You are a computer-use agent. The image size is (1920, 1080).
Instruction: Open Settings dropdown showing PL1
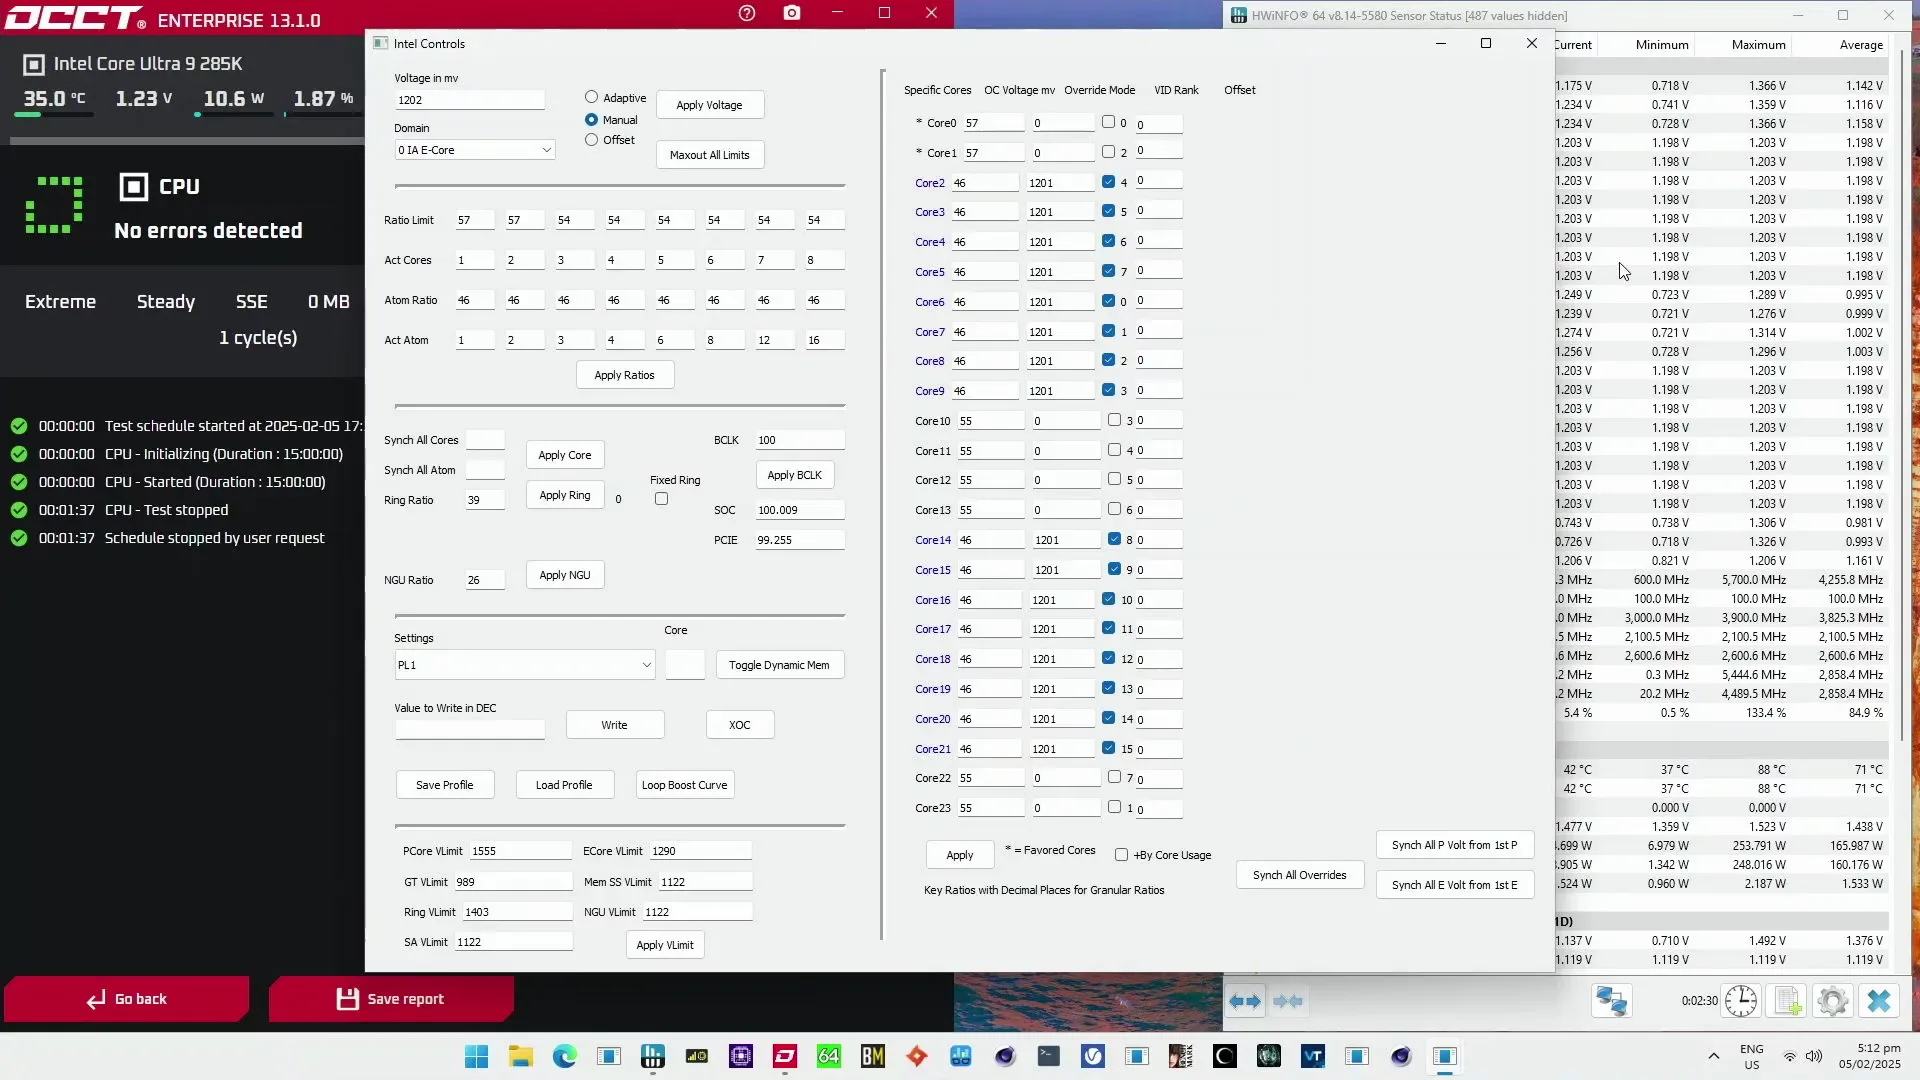point(525,665)
